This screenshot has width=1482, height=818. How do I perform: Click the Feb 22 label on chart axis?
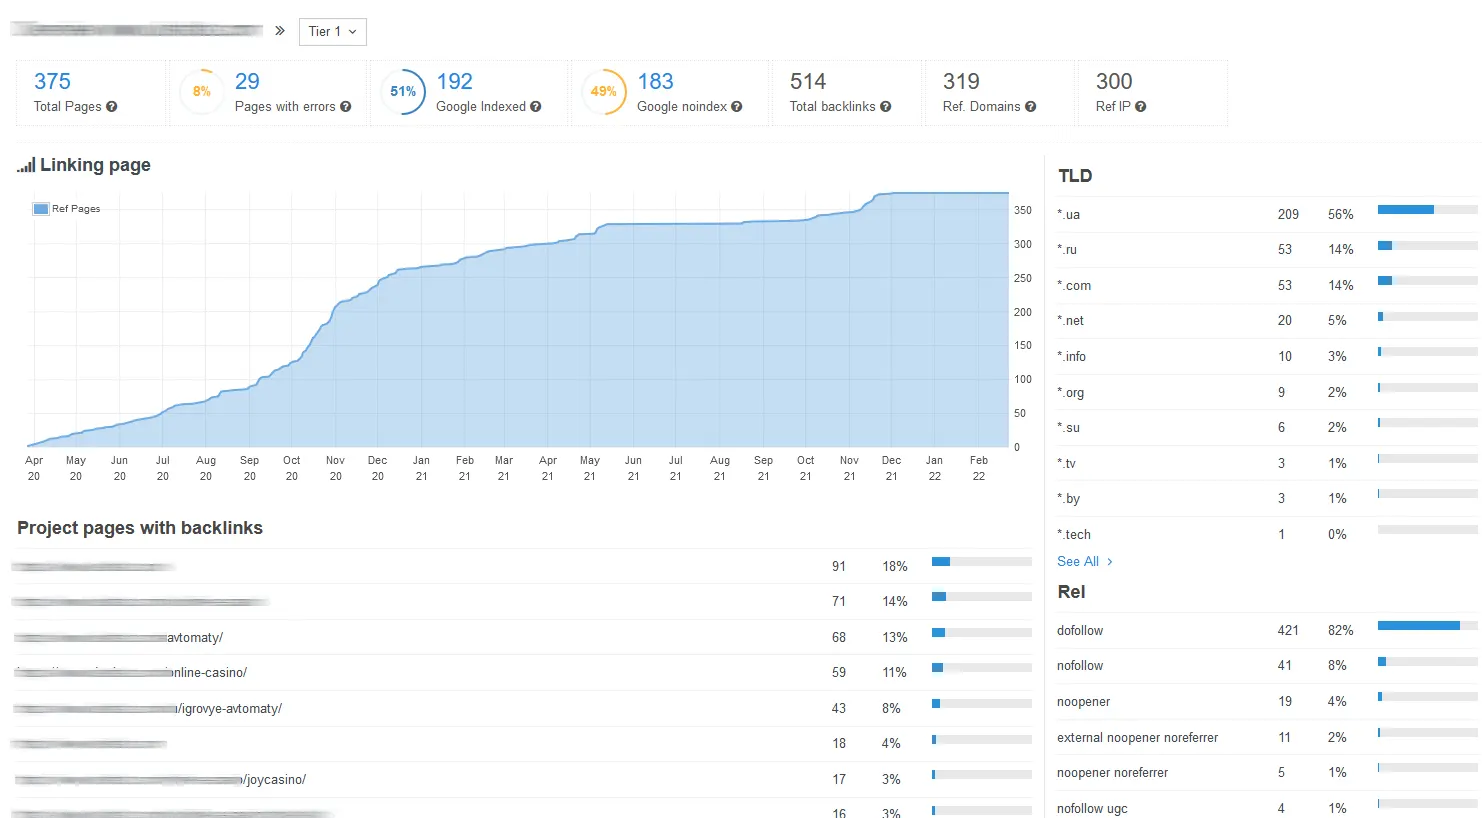979,468
